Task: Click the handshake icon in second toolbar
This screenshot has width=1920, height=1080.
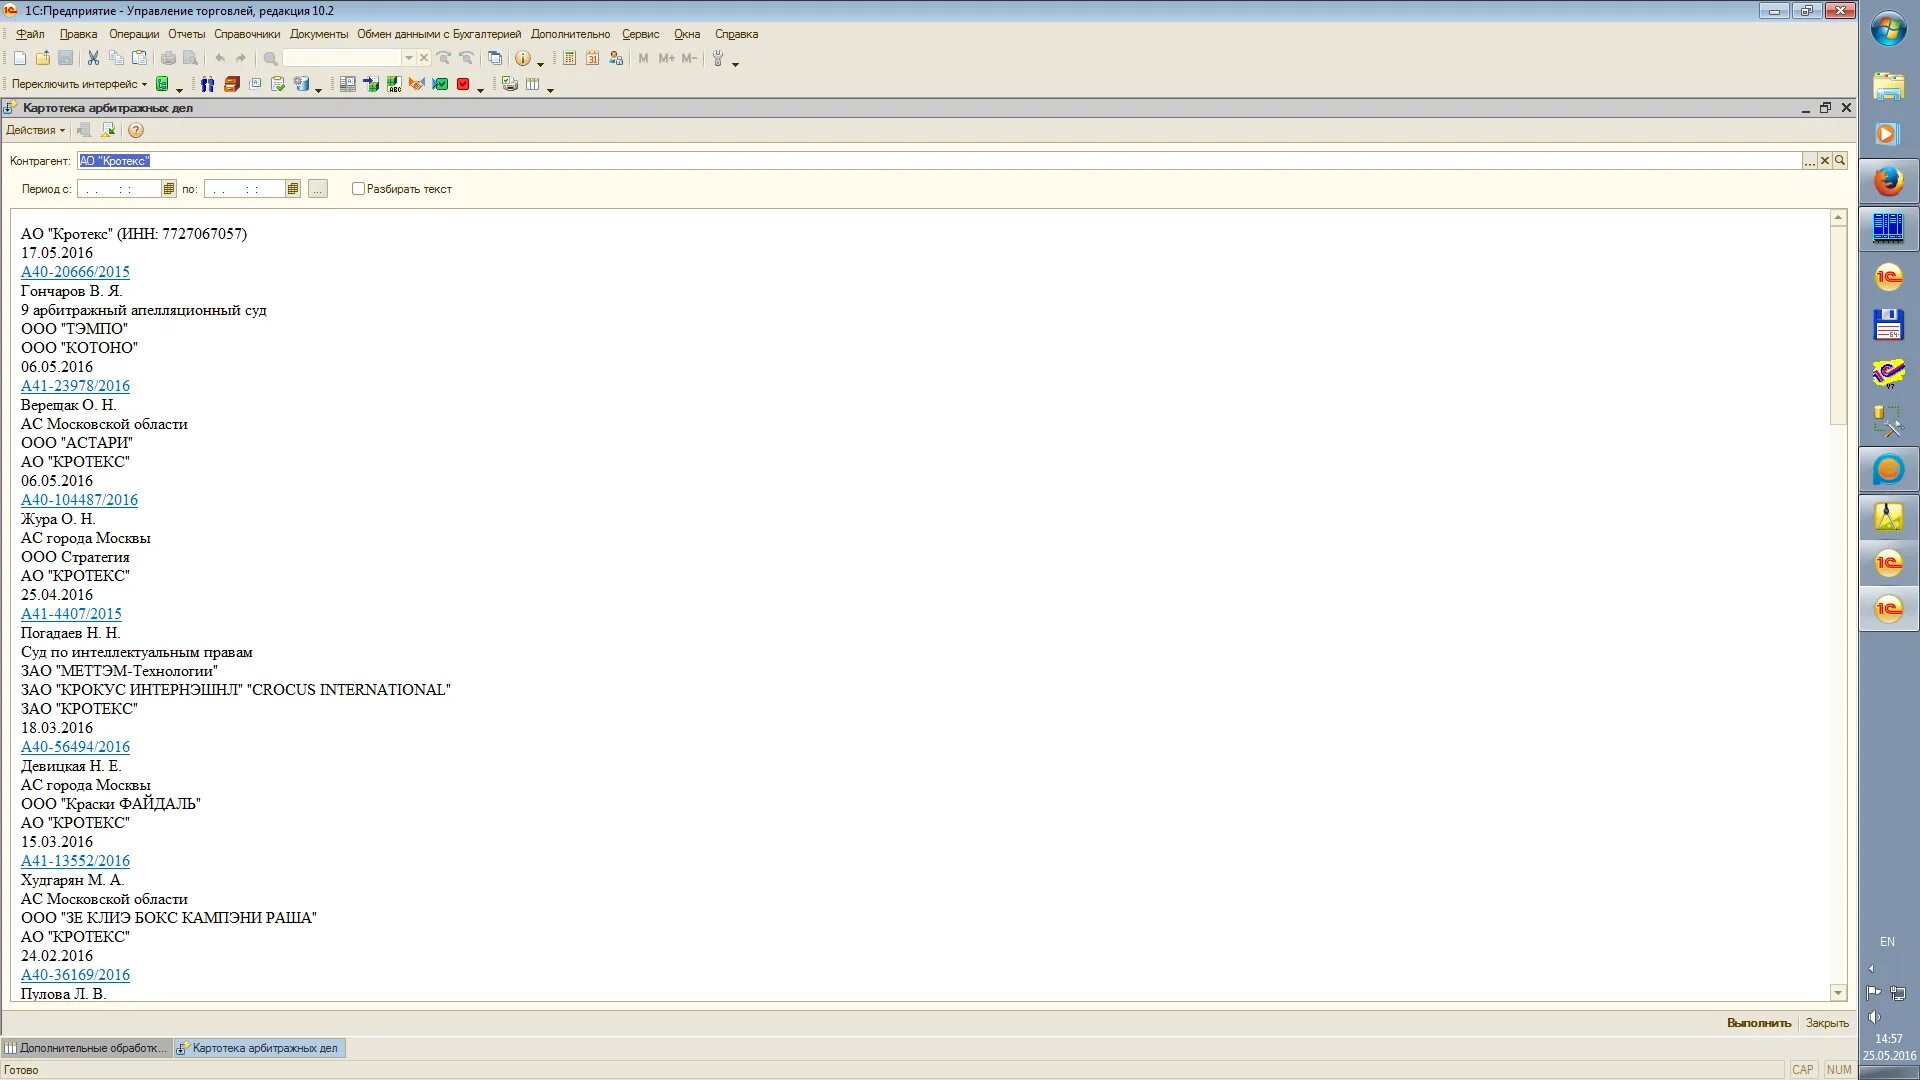Action: (416, 84)
